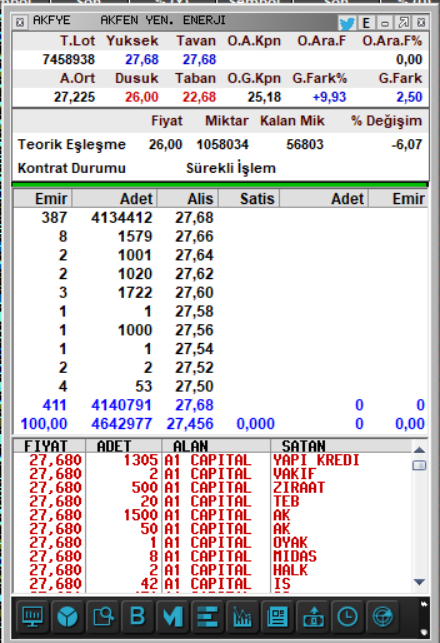Screen dimensions: 440x643
Task: Select the 1500-lot trade sold by AK
Action: click(x=212, y=515)
